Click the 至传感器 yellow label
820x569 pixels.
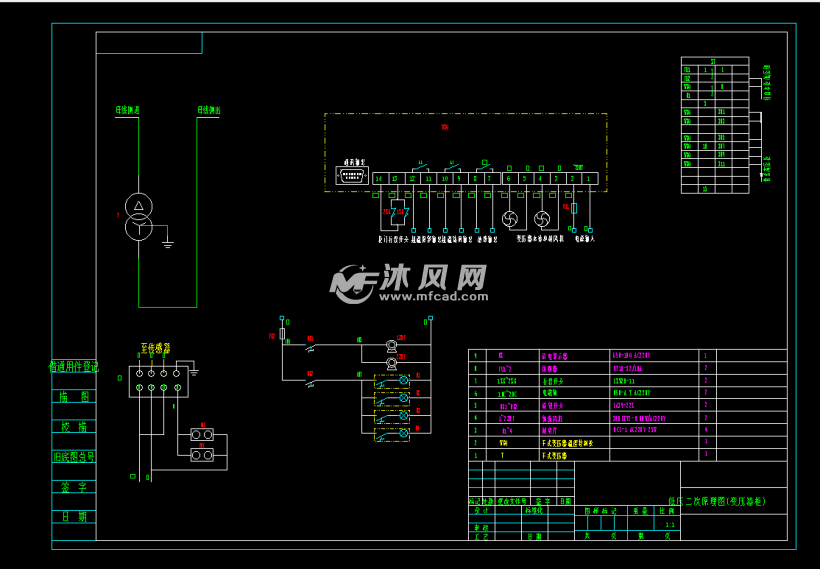click(x=155, y=347)
